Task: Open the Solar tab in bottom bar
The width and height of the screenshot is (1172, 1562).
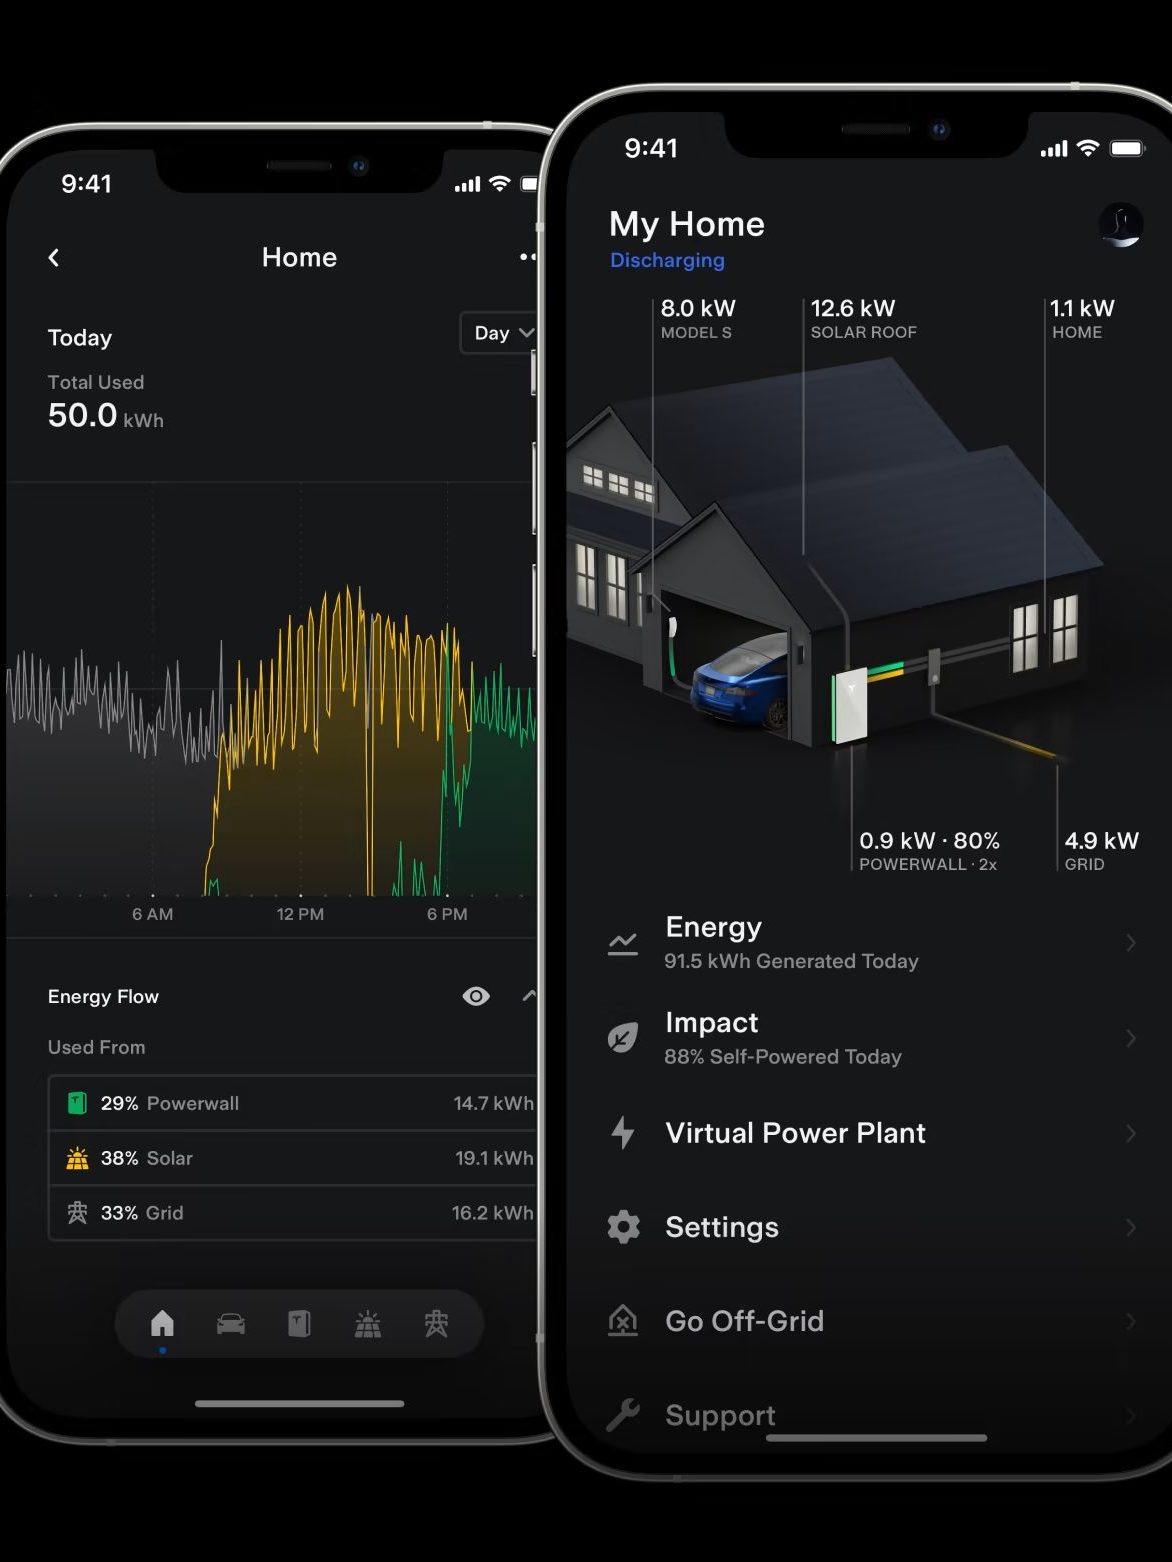Action: coord(368,1324)
